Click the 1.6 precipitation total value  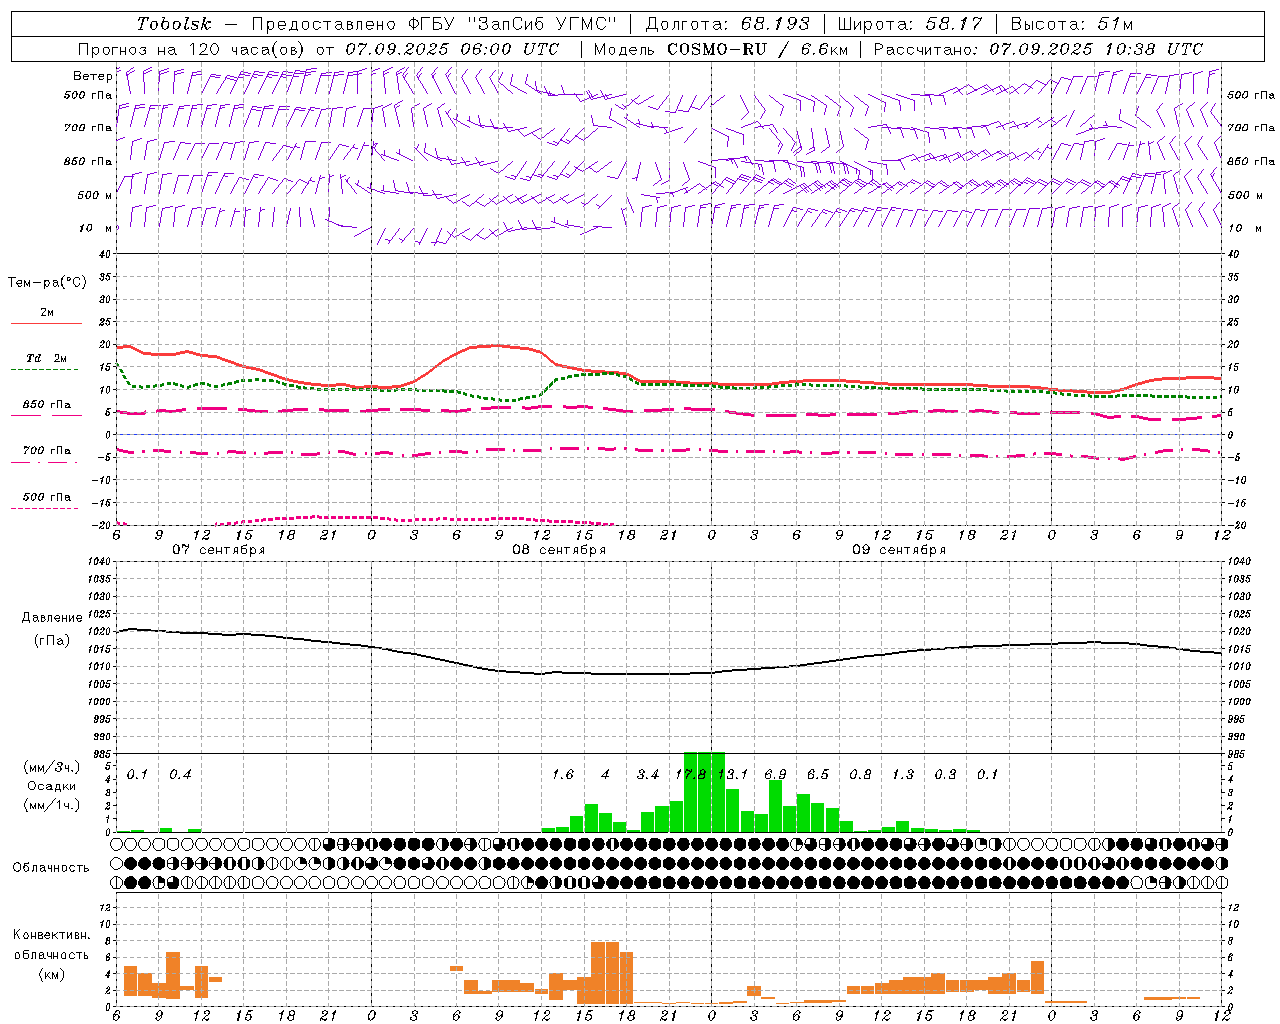(x=563, y=775)
